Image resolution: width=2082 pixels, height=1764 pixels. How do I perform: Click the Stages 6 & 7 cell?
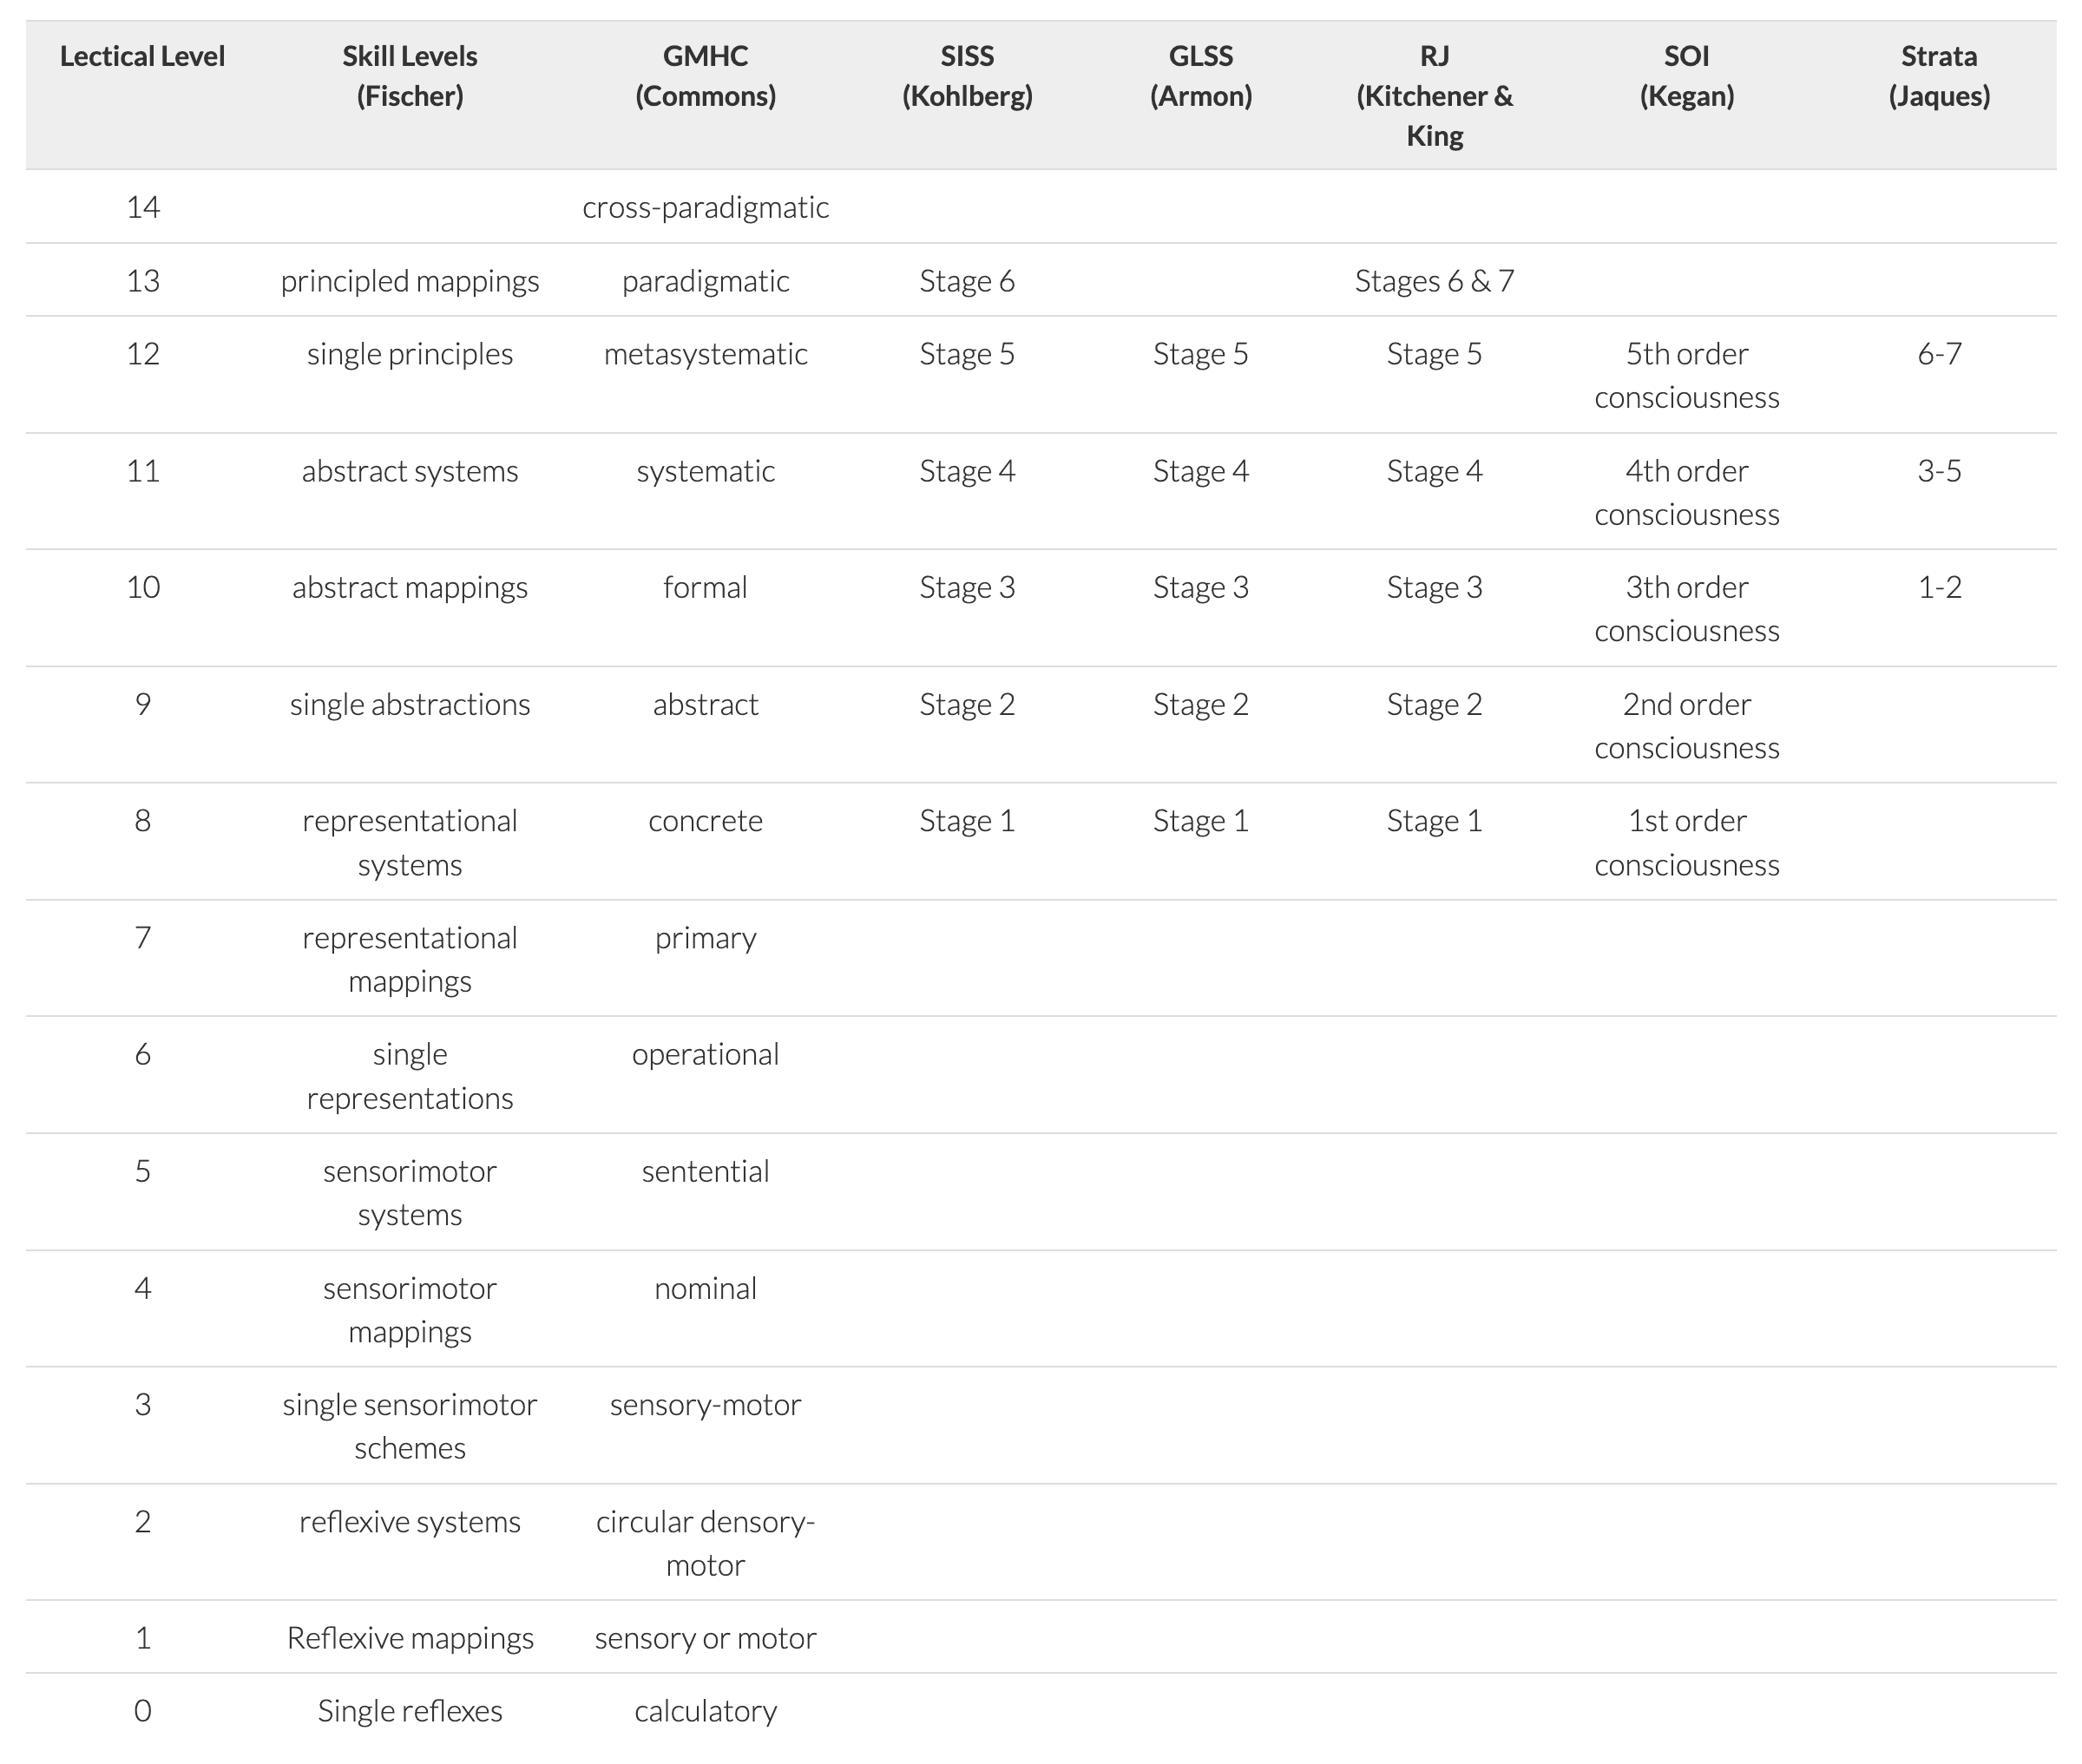(x=1434, y=281)
